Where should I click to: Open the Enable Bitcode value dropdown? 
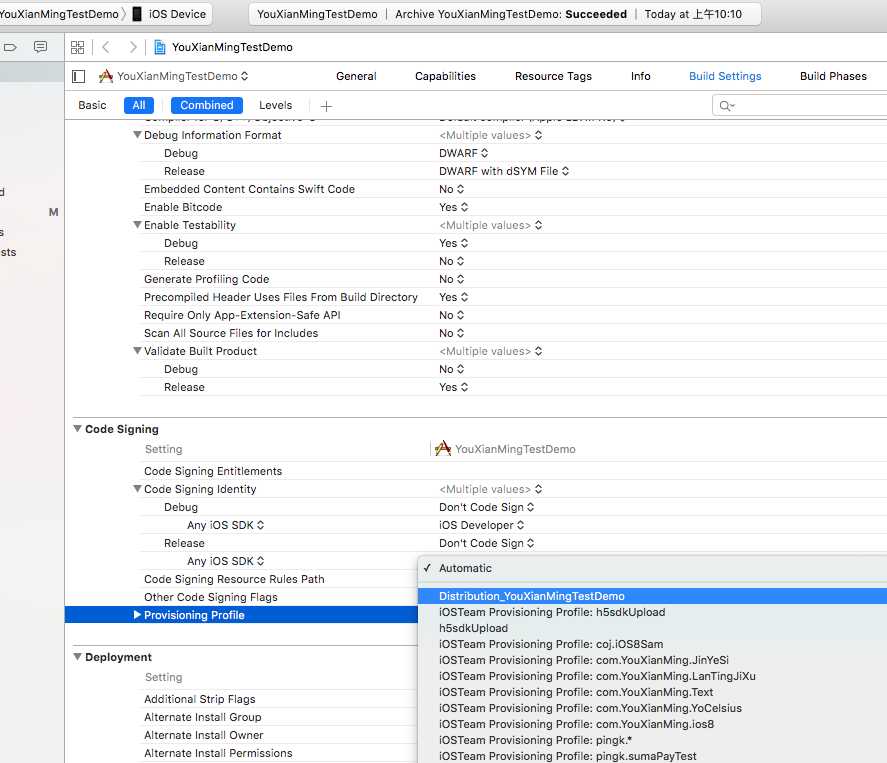coord(452,207)
